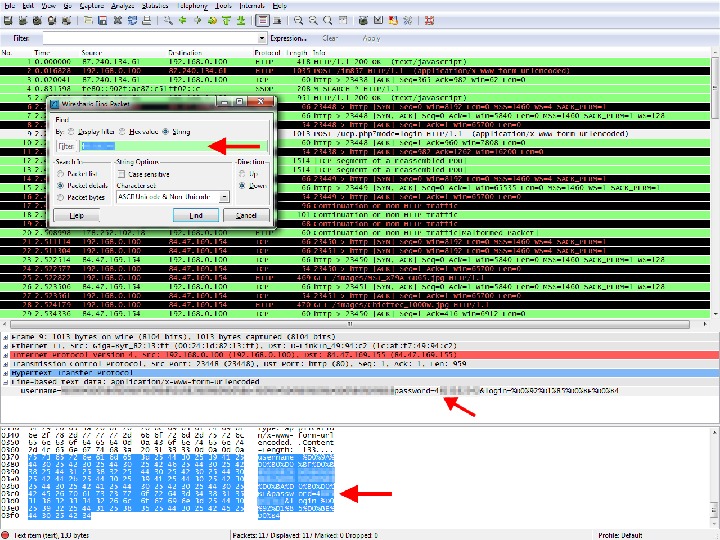Select Hex value search option
The height and width of the screenshot is (540, 720).
[x=122, y=132]
